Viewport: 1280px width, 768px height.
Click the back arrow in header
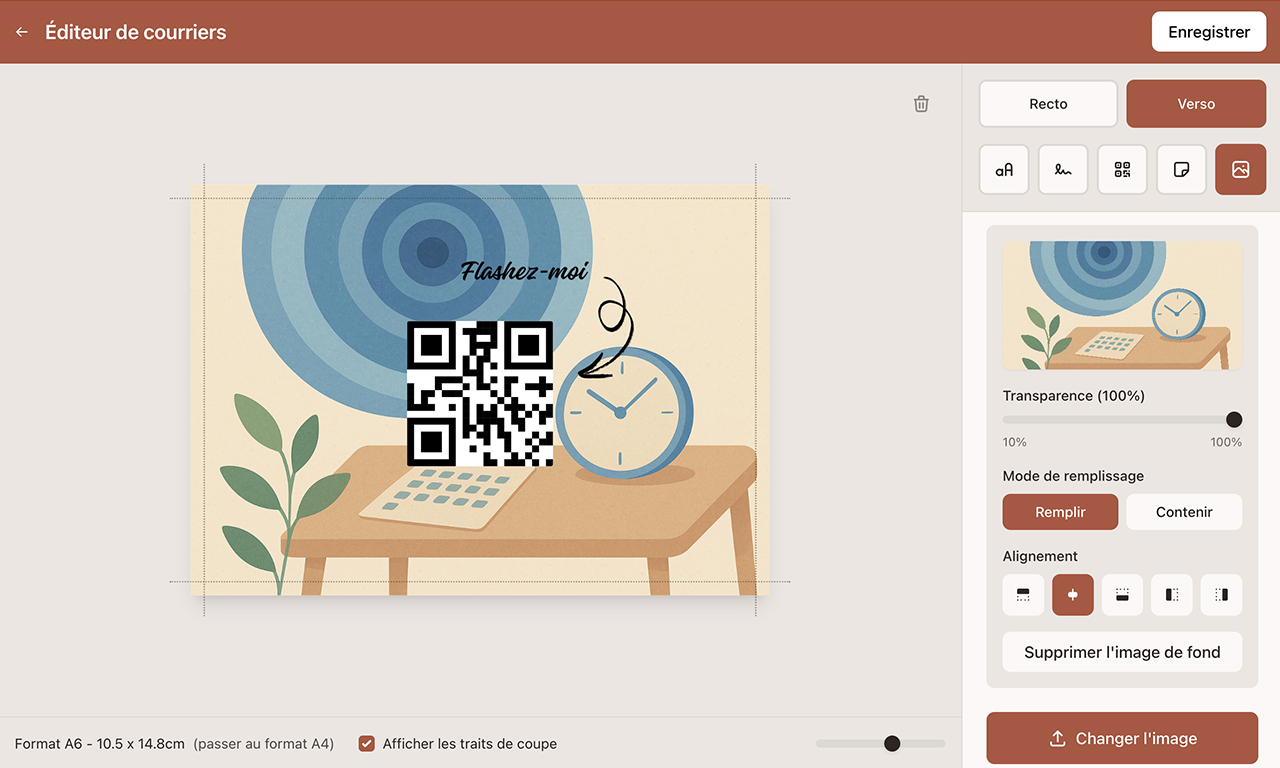22,32
